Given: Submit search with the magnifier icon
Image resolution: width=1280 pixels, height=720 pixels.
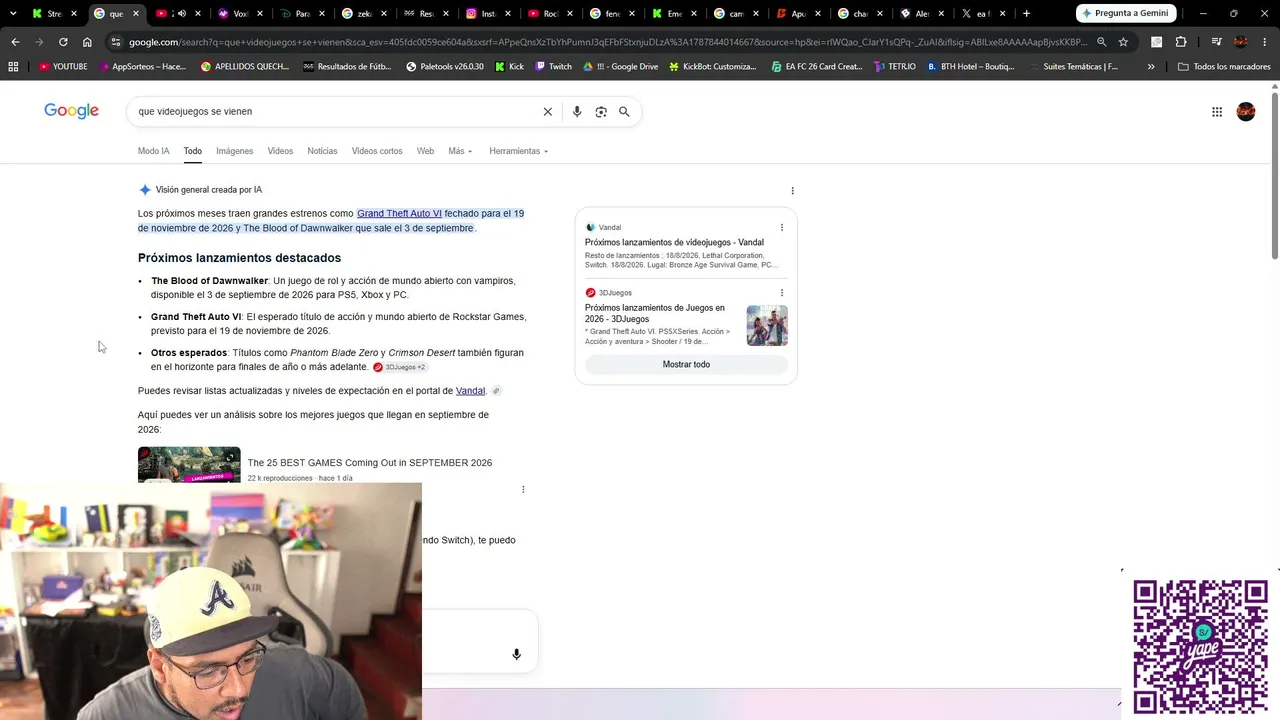Looking at the screenshot, I should pyautogui.click(x=624, y=112).
